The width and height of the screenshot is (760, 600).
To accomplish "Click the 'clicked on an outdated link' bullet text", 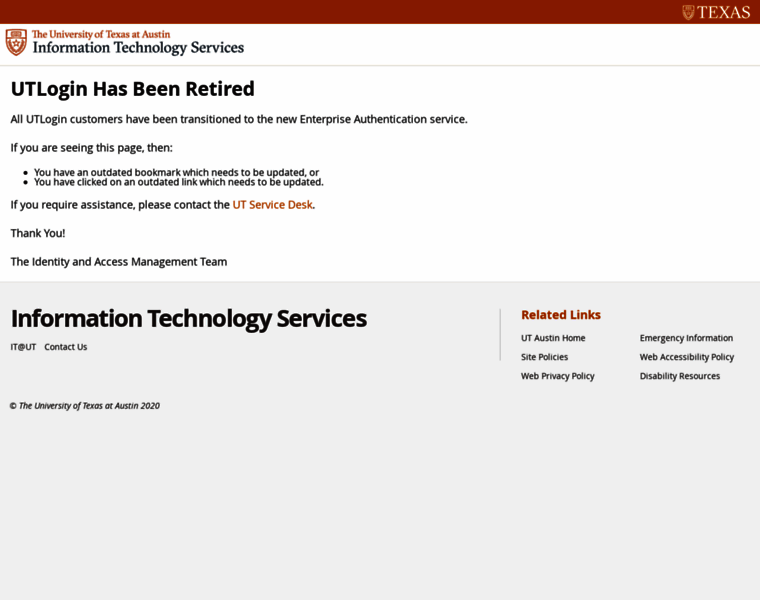I will click(x=178, y=182).
